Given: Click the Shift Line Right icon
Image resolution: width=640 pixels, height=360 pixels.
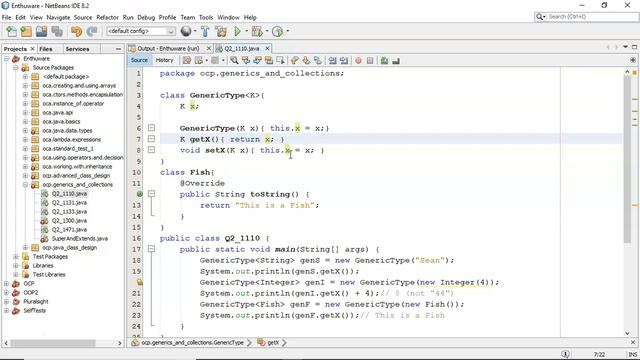Looking at the screenshot, I should coord(344,60).
